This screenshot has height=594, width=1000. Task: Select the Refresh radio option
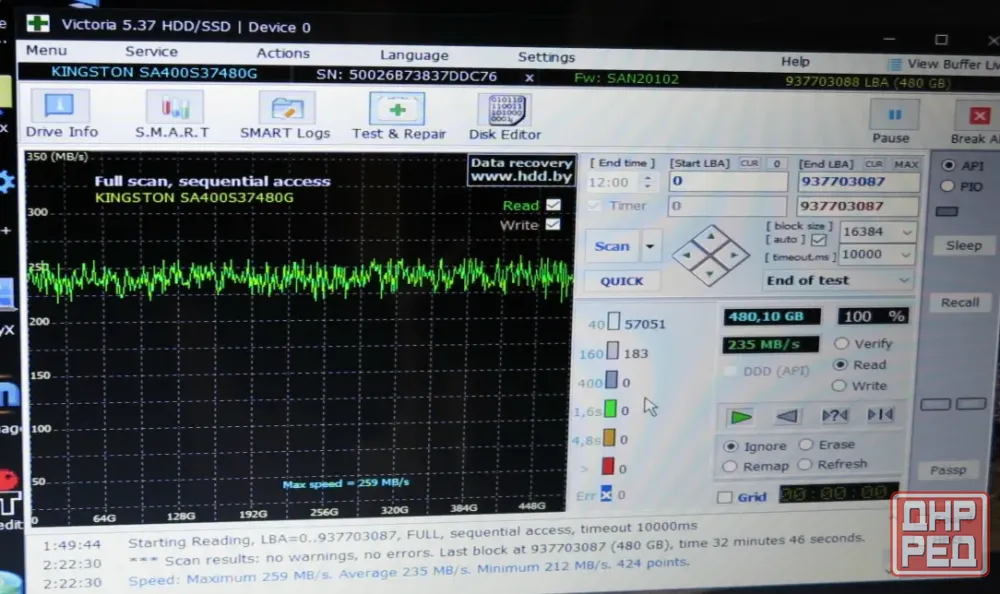(x=804, y=464)
